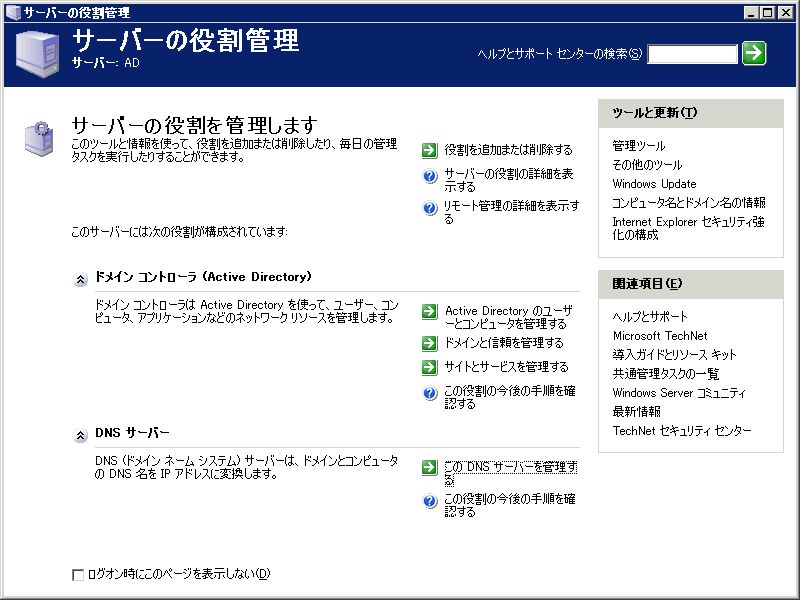Screen dimensions: 800x600
Task: Click help icon for next steps under Active Directory
Action: [430, 393]
